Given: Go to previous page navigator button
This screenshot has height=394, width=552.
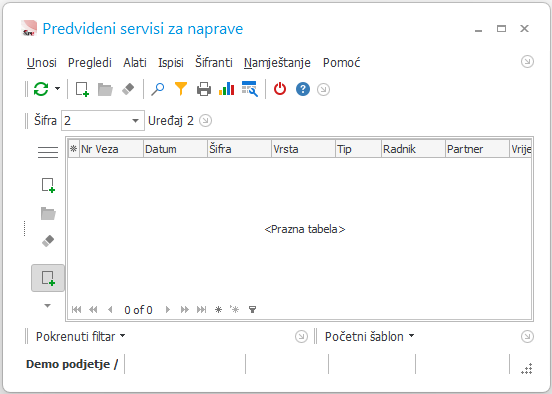Looking at the screenshot, I should tap(93, 309).
